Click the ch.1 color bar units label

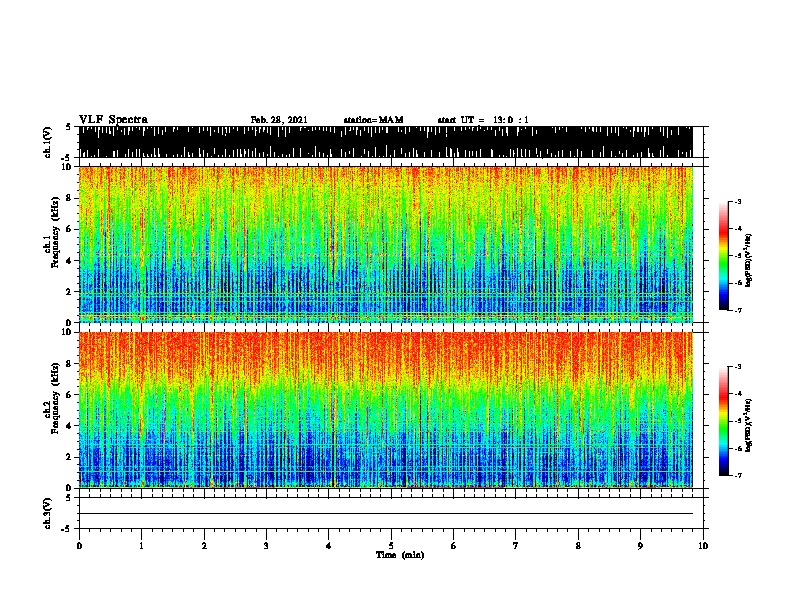tap(750, 260)
